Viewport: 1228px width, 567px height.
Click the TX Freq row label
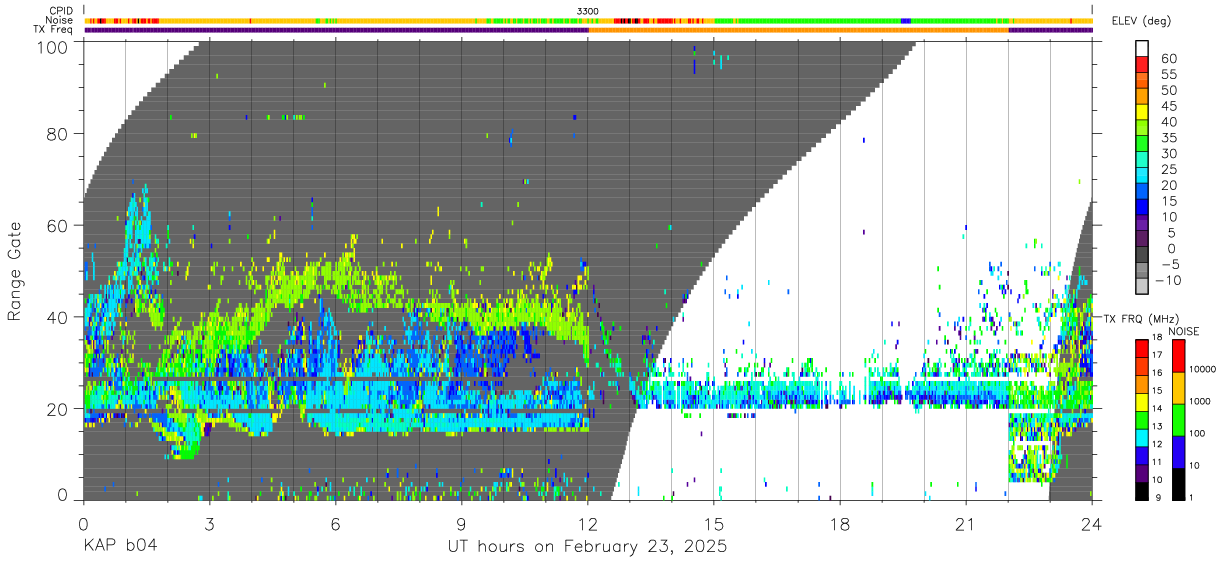click(55, 29)
